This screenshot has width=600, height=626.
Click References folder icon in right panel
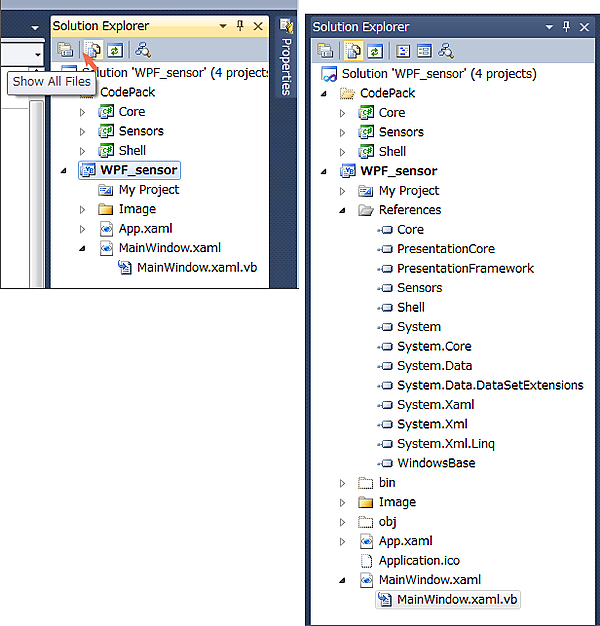(366, 210)
